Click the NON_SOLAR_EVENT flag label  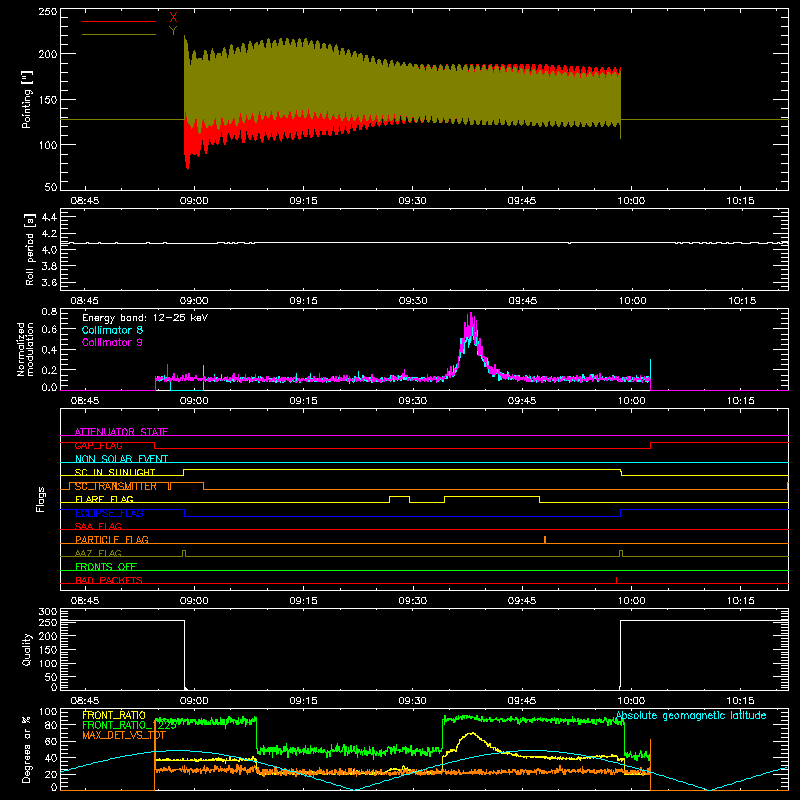(x=121, y=459)
